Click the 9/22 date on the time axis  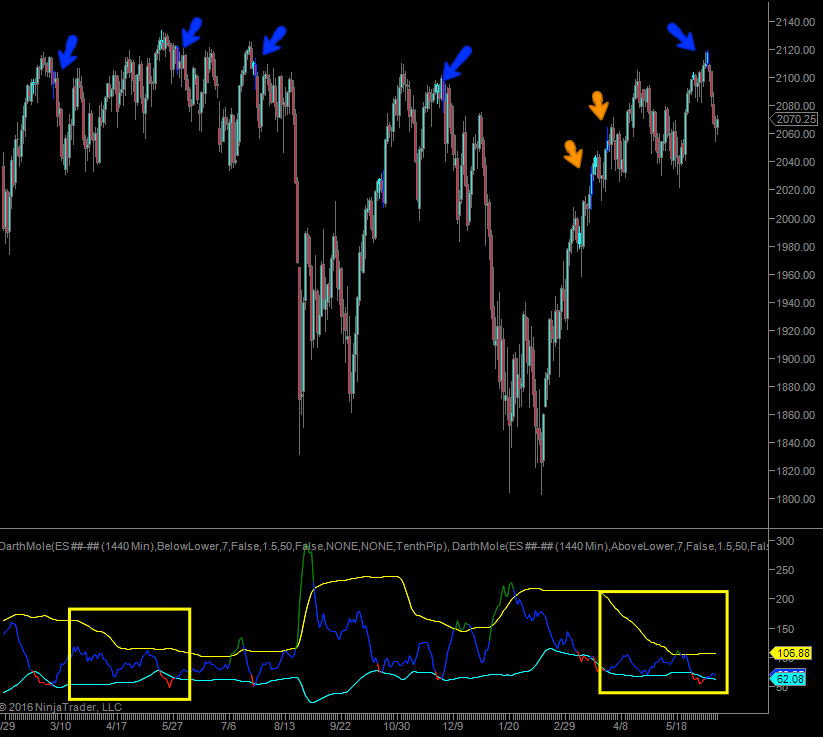pos(340,727)
